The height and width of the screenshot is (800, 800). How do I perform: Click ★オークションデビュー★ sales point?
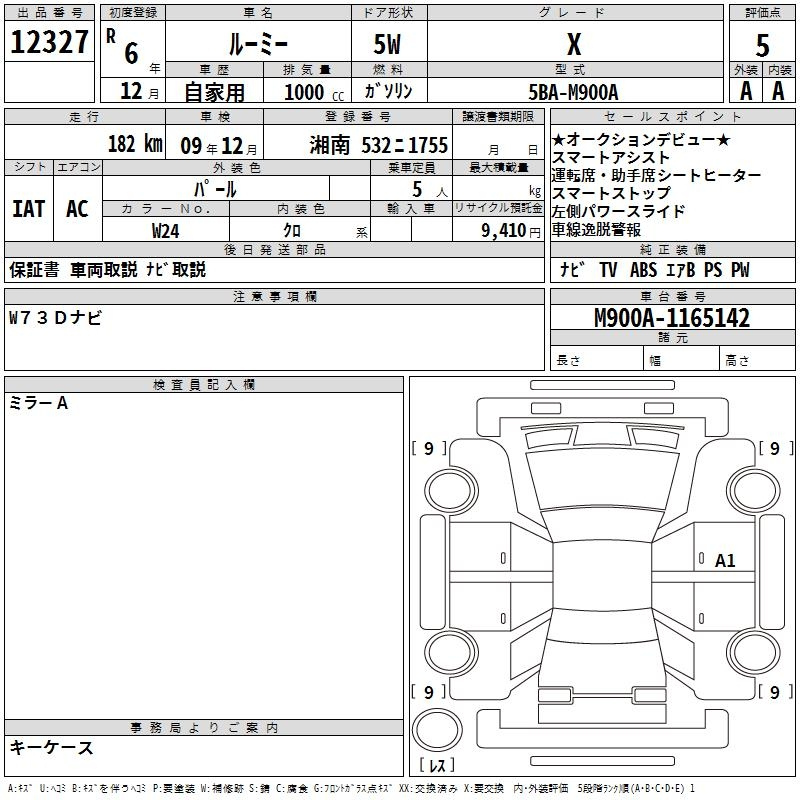click(641, 139)
